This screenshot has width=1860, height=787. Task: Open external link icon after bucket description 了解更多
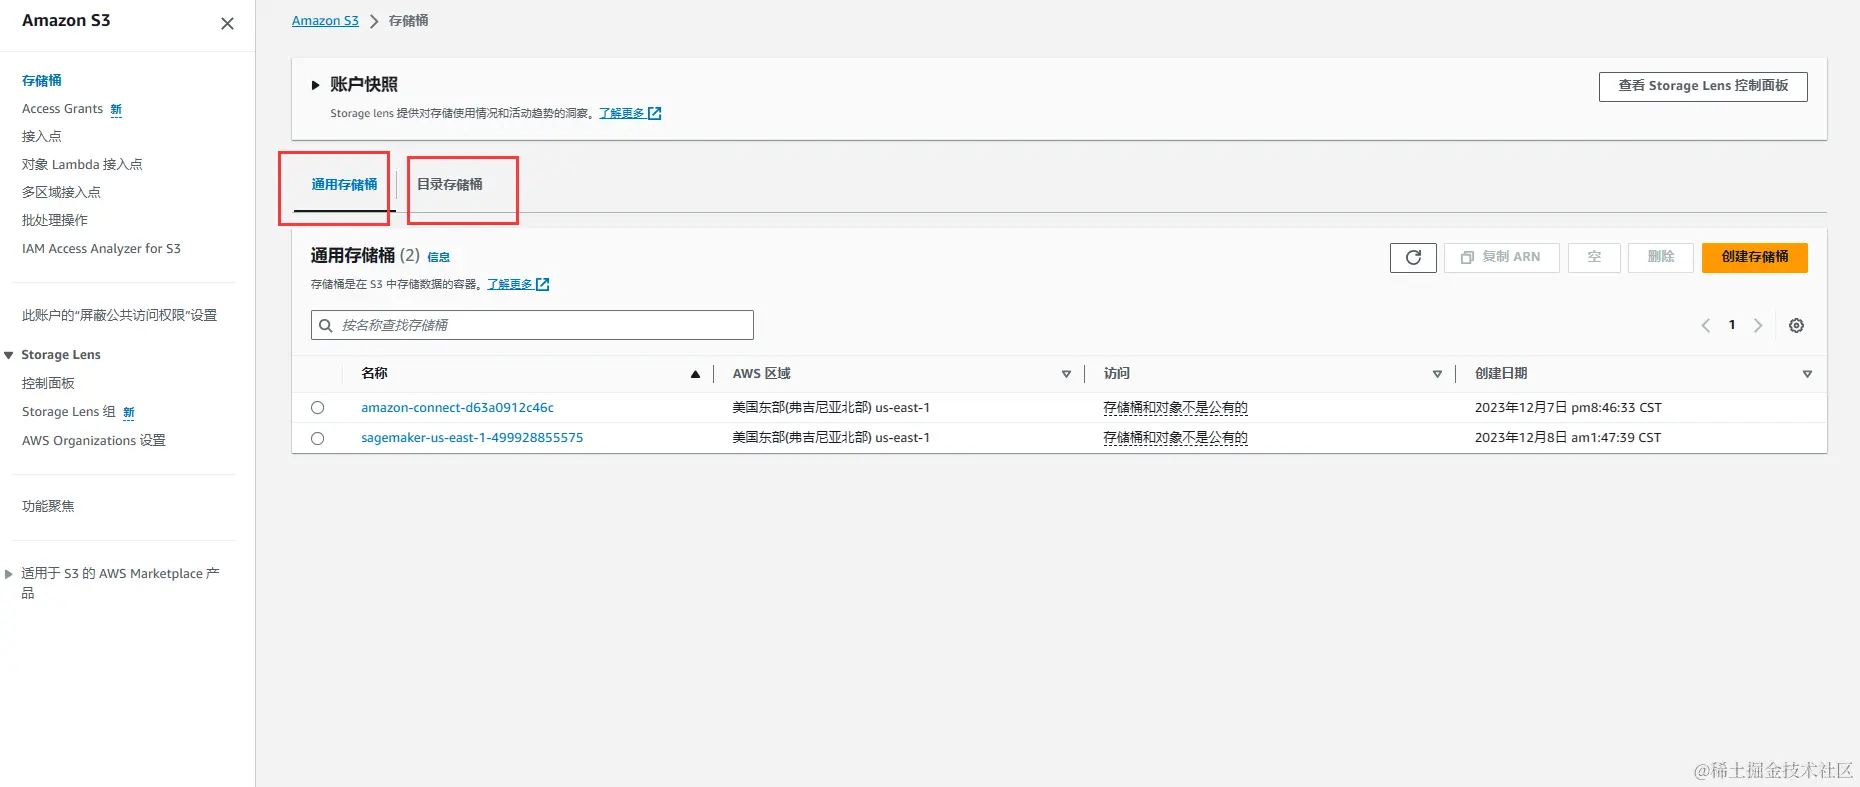point(543,284)
